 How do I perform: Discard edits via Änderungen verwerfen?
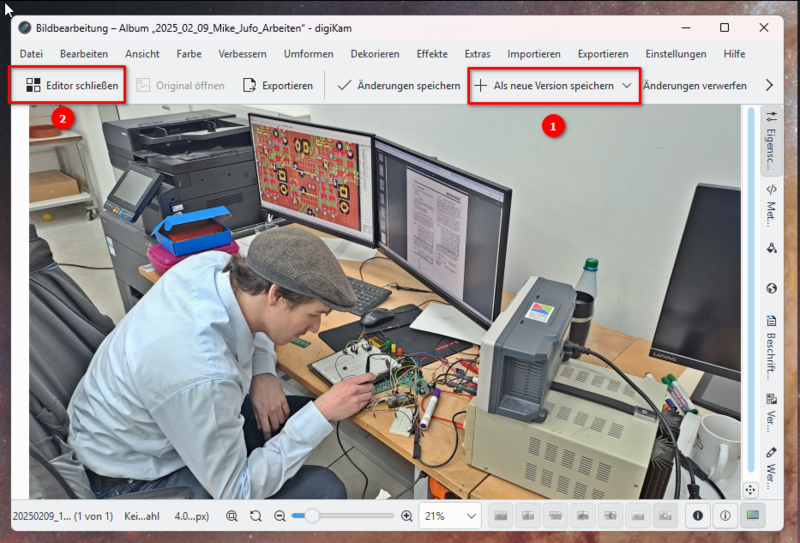tap(694, 85)
